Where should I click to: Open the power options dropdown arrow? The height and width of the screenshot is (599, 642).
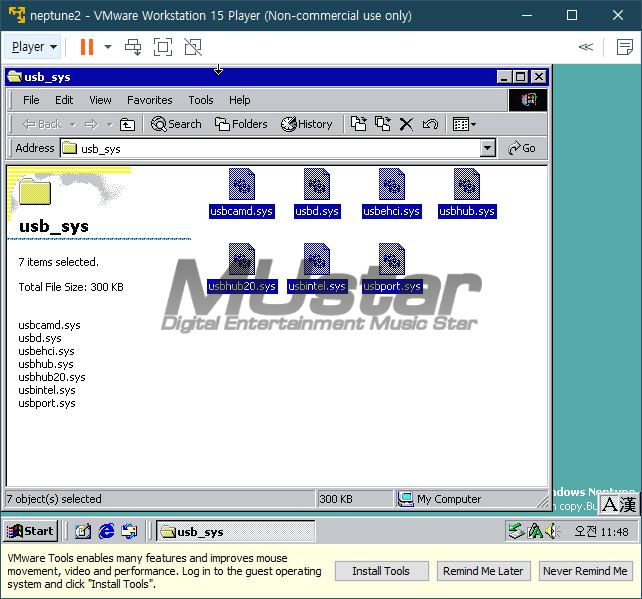point(108,47)
